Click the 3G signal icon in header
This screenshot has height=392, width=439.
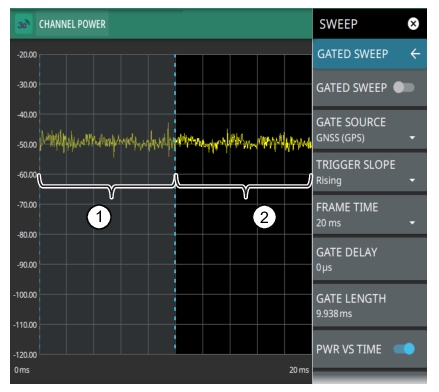24,24
